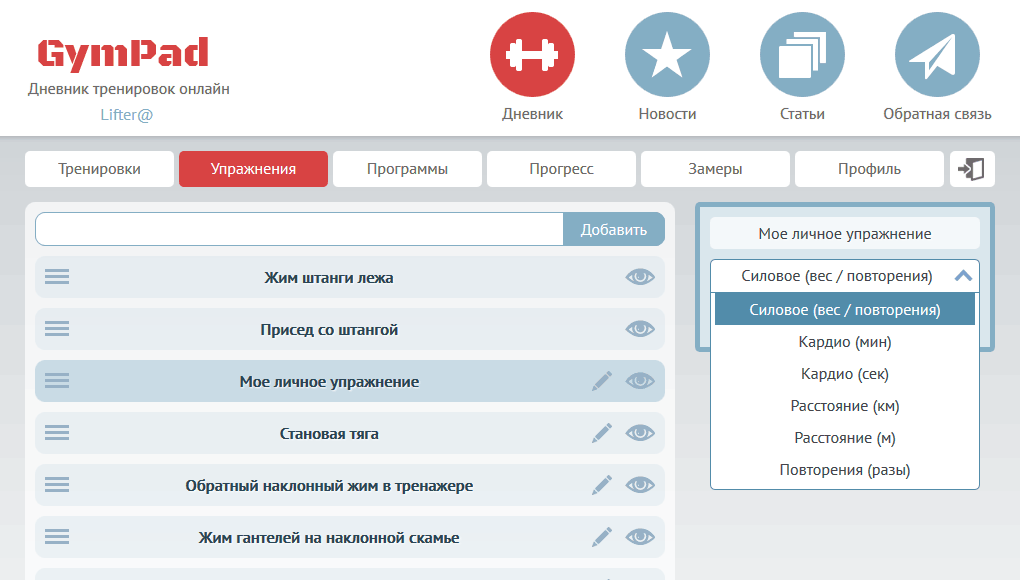
Task: Toggle visibility of Жим штанги лежа
Action: tap(640, 277)
